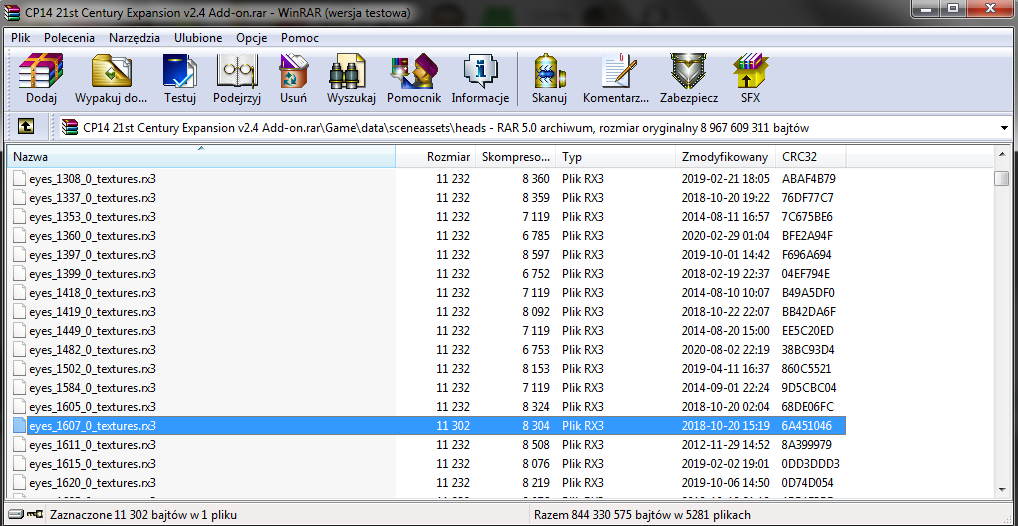Select eyes_1419_0_textures.rx3
Screen dimensions: 1018x526
click(x=92, y=312)
